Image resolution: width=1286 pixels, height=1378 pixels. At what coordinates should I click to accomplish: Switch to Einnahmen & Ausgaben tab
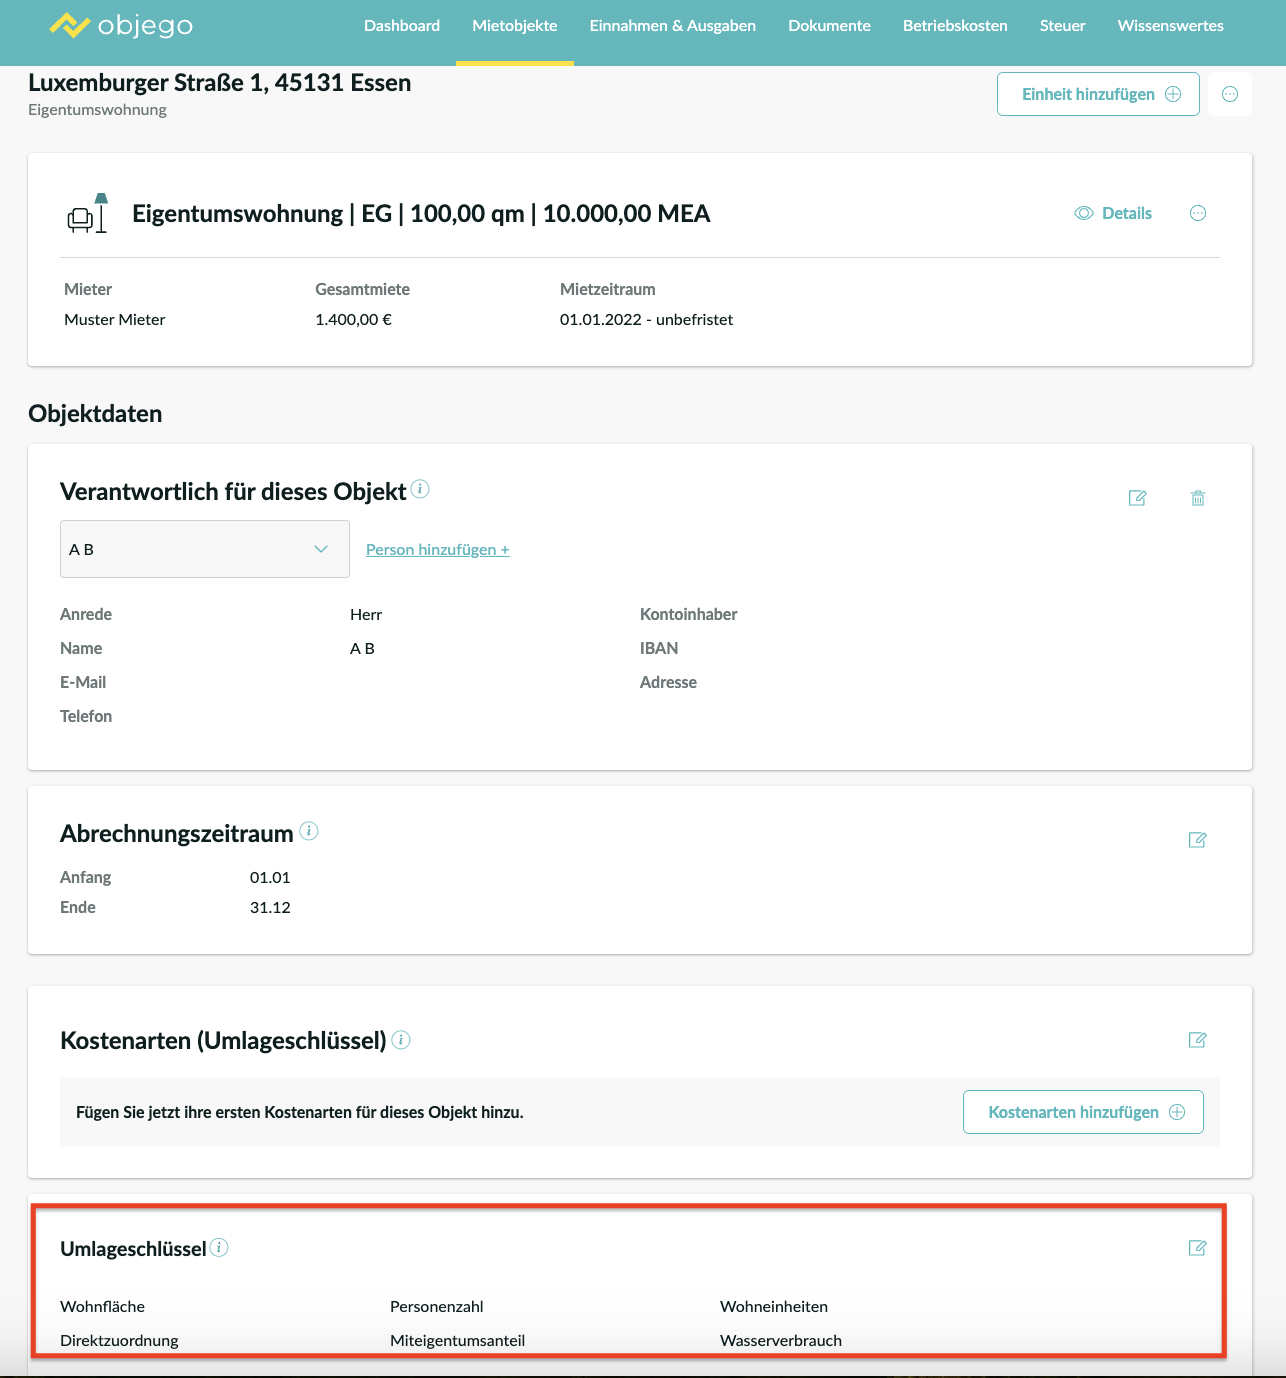pyautogui.click(x=672, y=26)
